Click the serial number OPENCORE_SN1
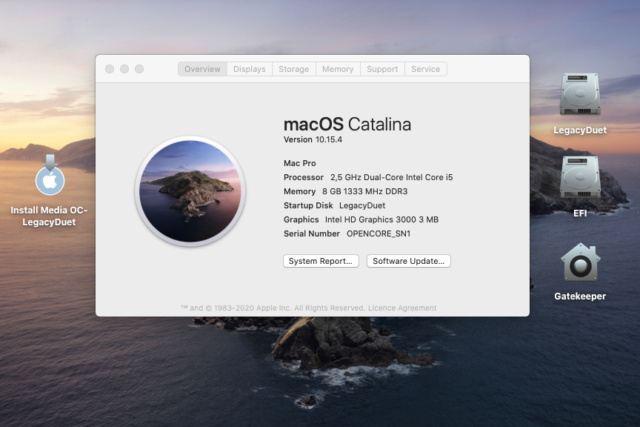The height and width of the screenshot is (427, 640). pyautogui.click(x=378, y=234)
